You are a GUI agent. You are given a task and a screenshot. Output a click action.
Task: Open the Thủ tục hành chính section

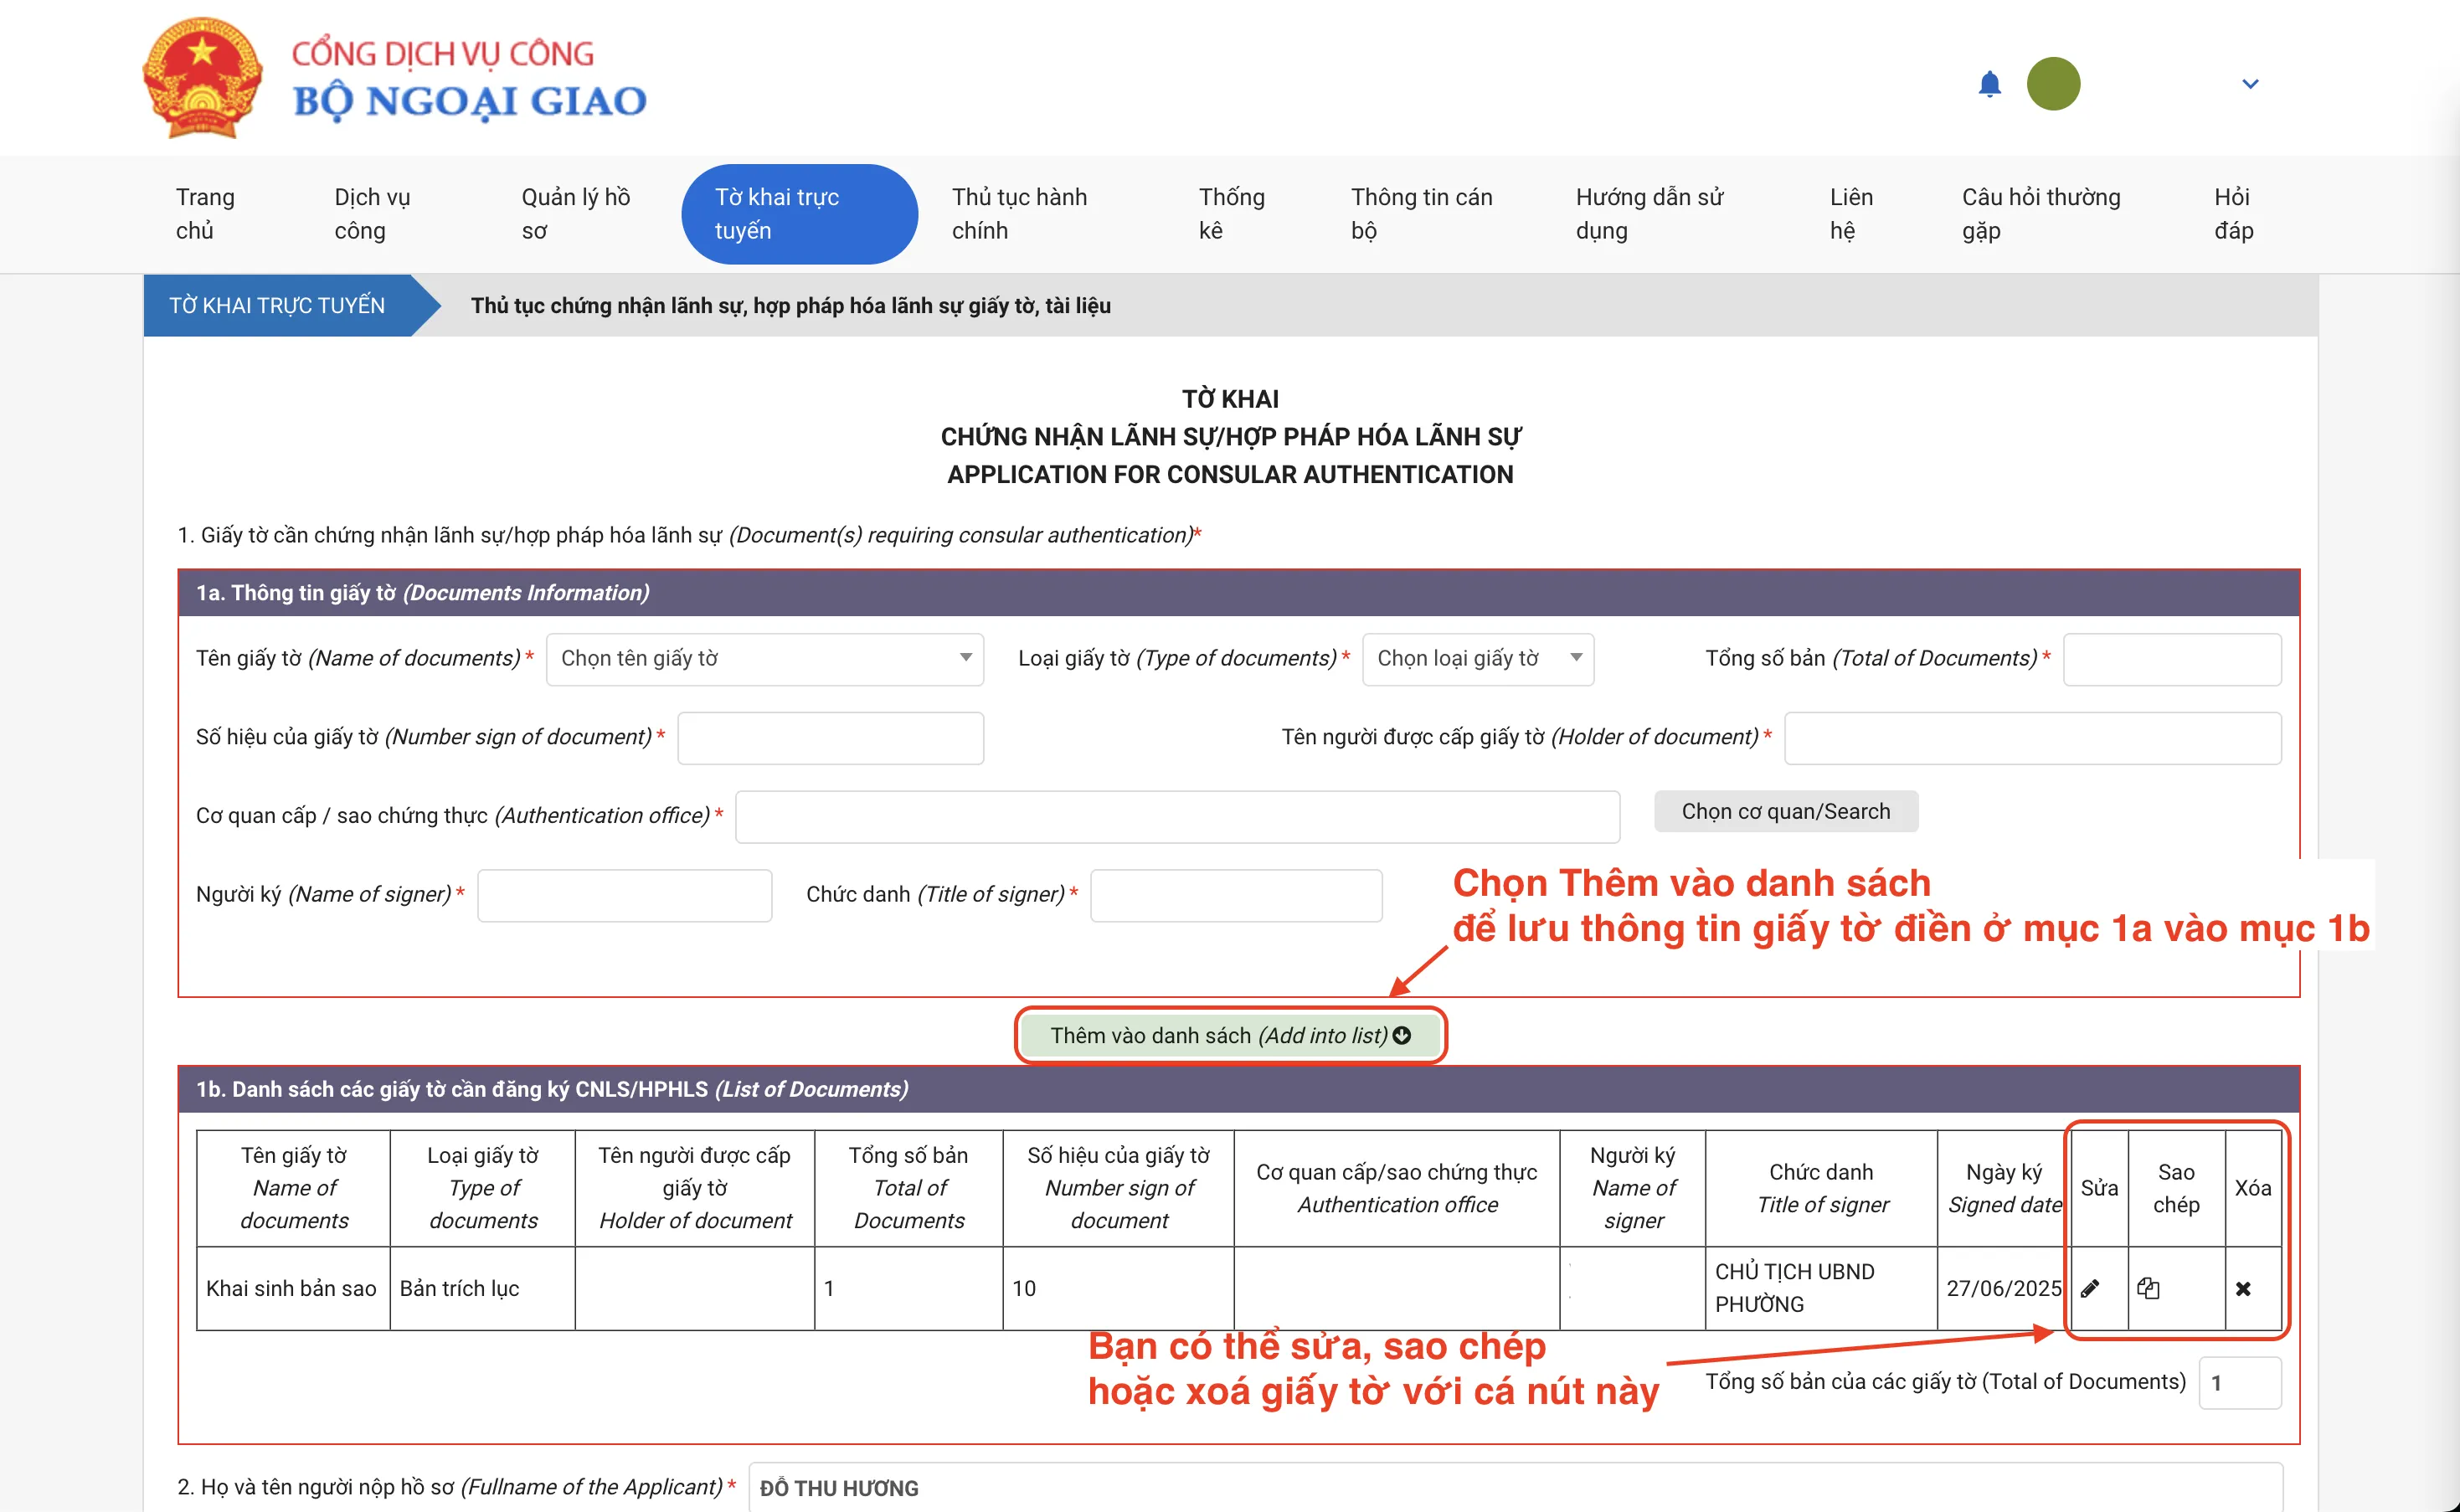click(1020, 213)
